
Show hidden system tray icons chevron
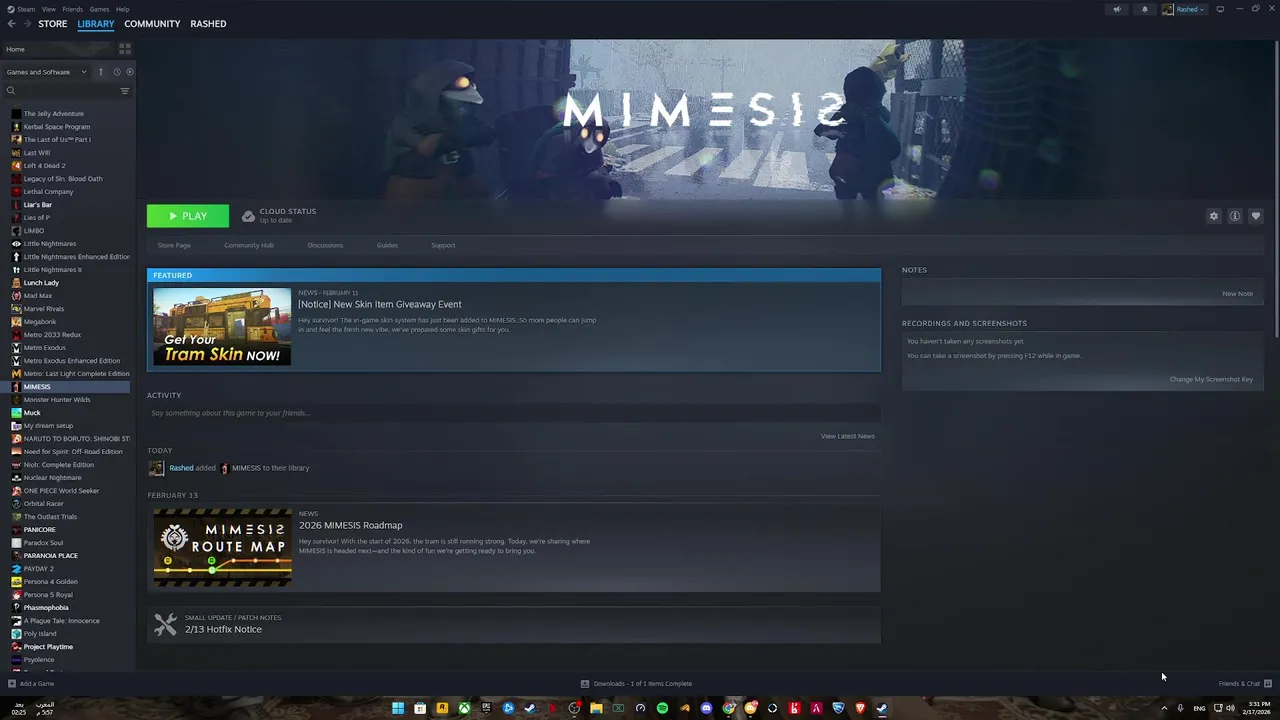click(x=1164, y=708)
